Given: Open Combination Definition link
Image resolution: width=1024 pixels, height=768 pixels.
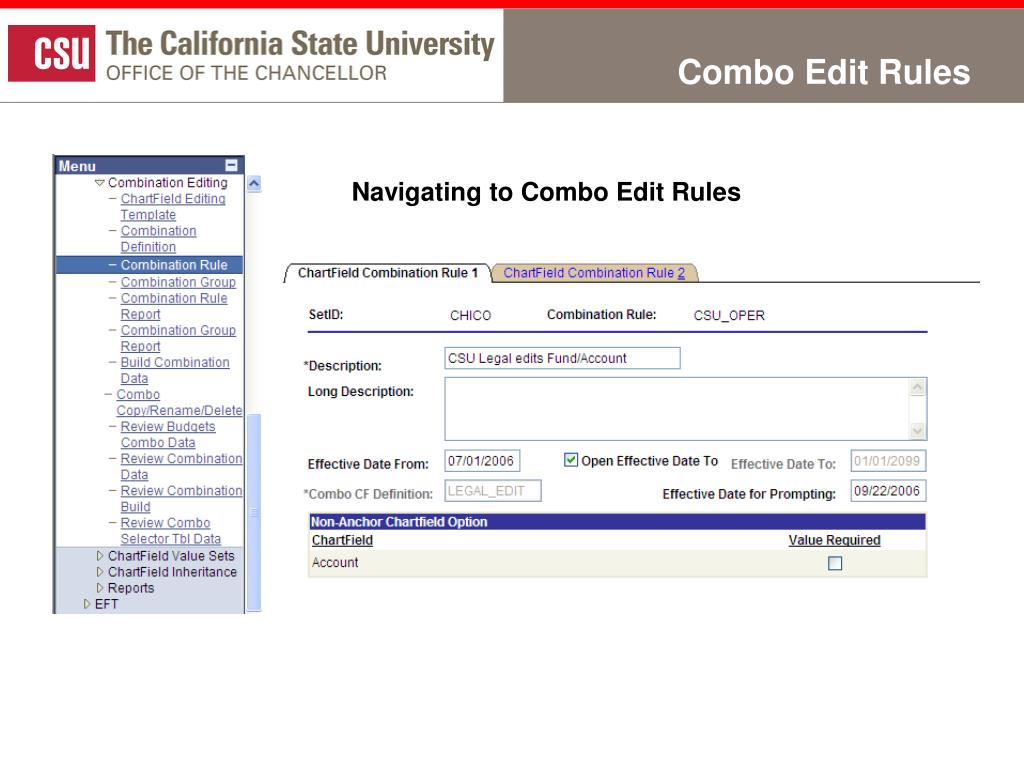Looking at the screenshot, I should click(x=158, y=239).
